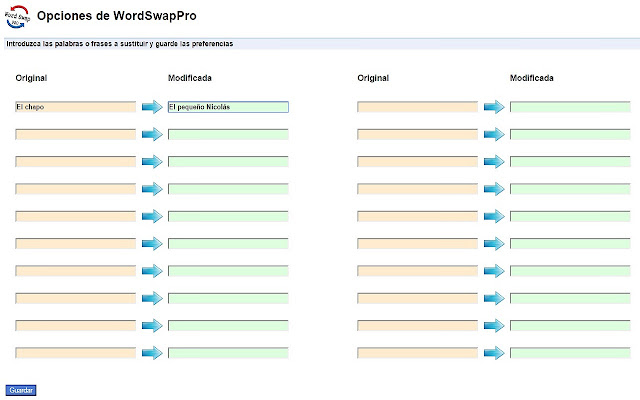The height and width of the screenshot is (400, 640).
Task: Click the Original header of the right-hand group
Action: tap(373, 78)
